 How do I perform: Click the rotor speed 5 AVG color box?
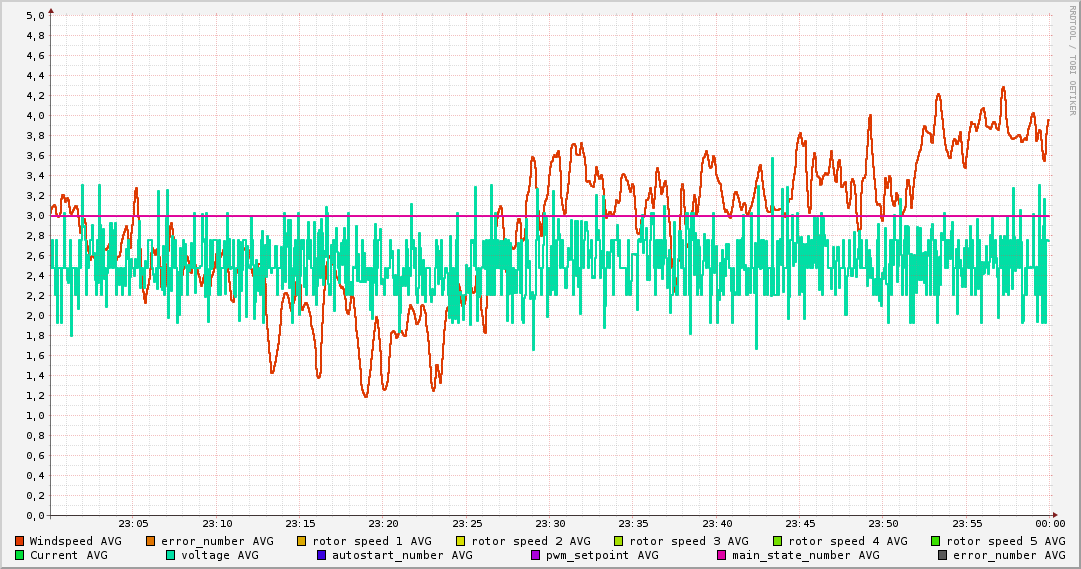pos(936,541)
